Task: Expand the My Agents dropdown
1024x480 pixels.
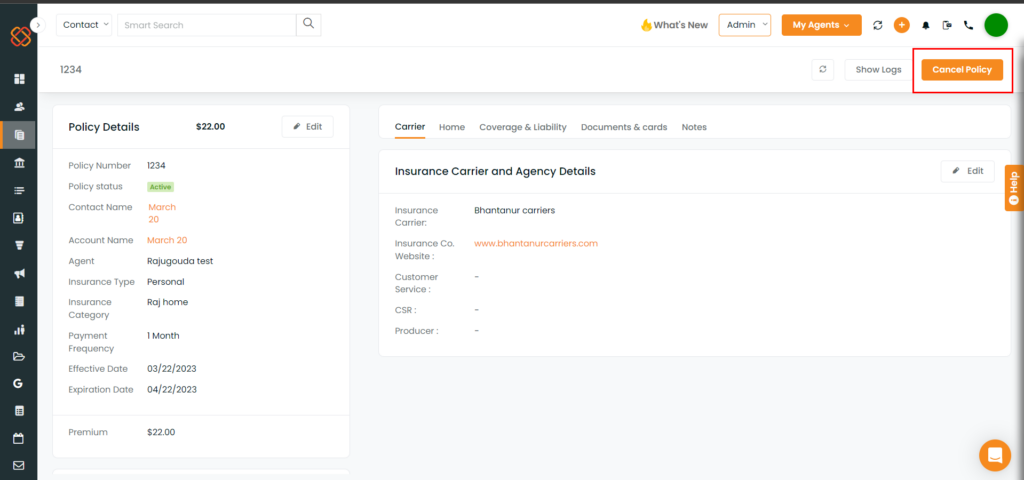Action: [x=822, y=25]
